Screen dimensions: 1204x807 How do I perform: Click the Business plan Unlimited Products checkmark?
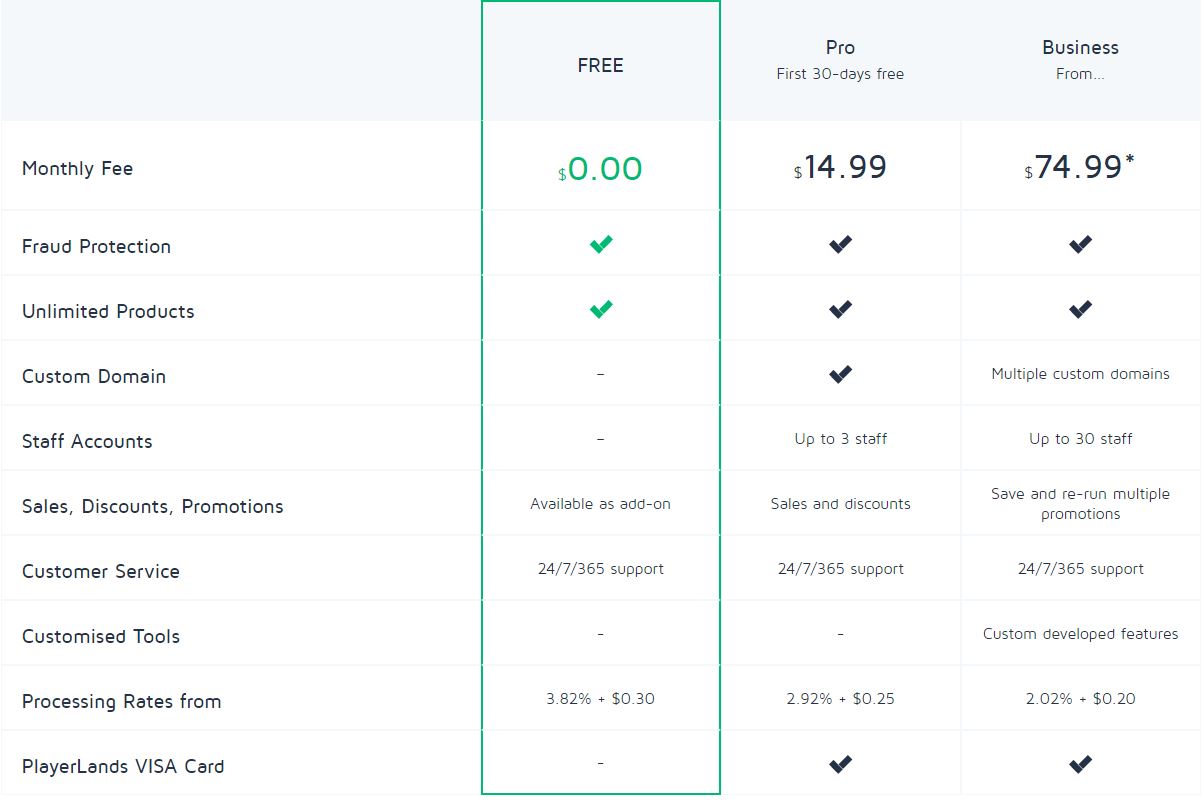click(x=1080, y=309)
